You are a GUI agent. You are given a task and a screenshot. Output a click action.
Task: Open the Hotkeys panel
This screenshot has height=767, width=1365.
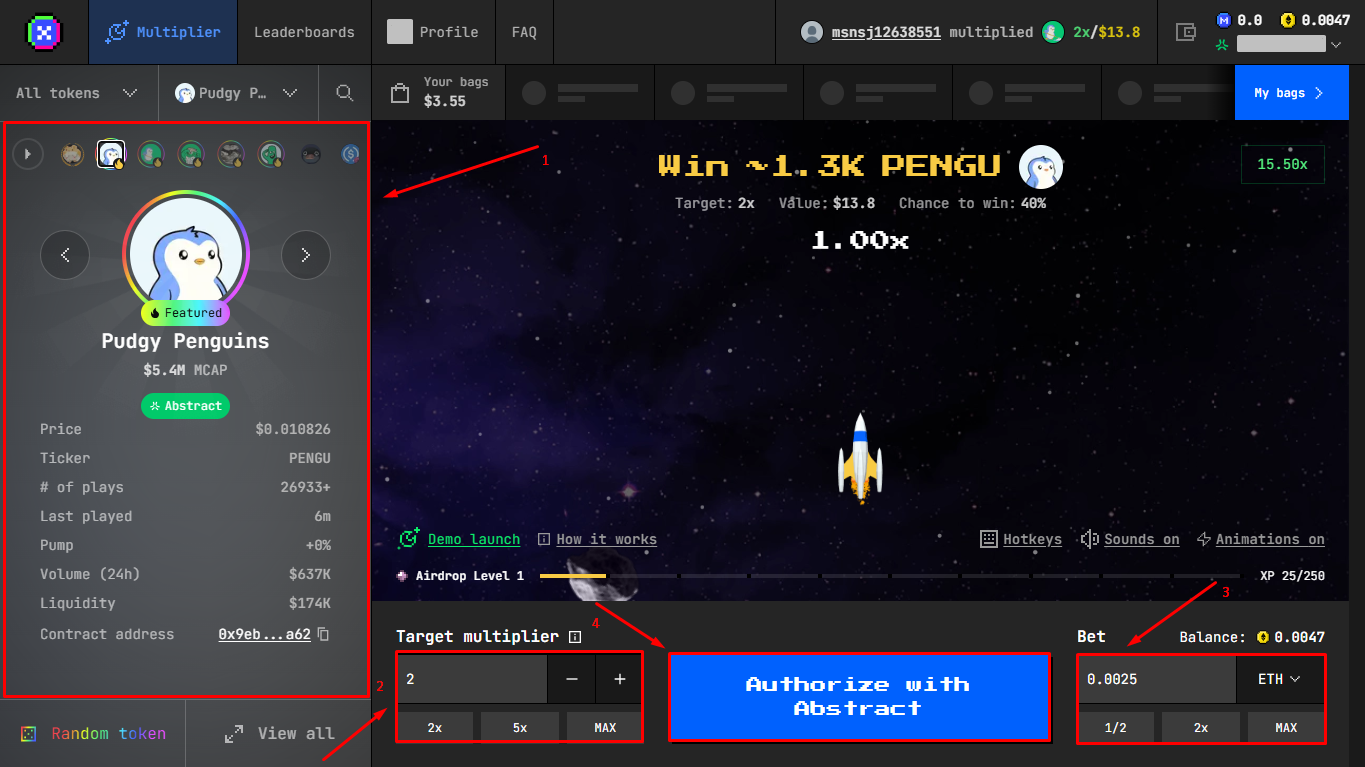pyautogui.click(x=1021, y=539)
